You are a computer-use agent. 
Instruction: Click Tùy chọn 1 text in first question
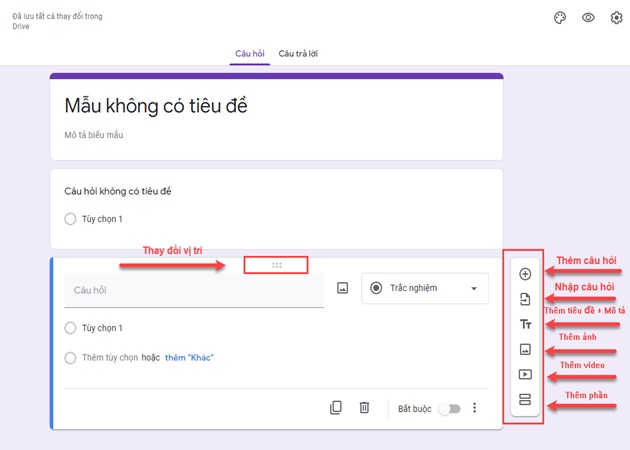click(x=102, y=219)
